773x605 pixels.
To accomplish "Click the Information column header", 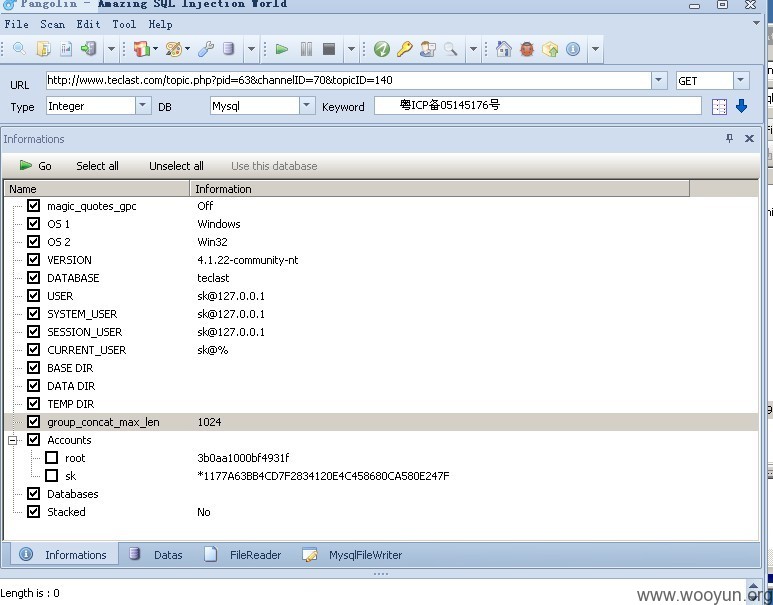I will 440,189.
